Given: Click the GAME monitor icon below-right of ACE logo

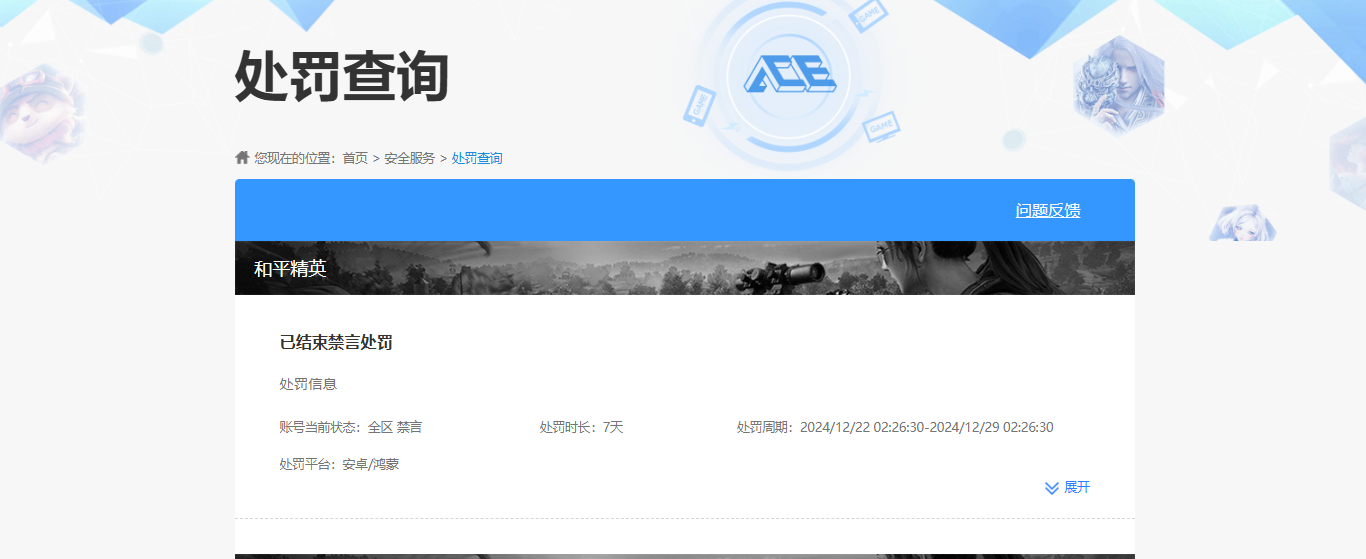Looking at the screenshot, I should [880, 127].
